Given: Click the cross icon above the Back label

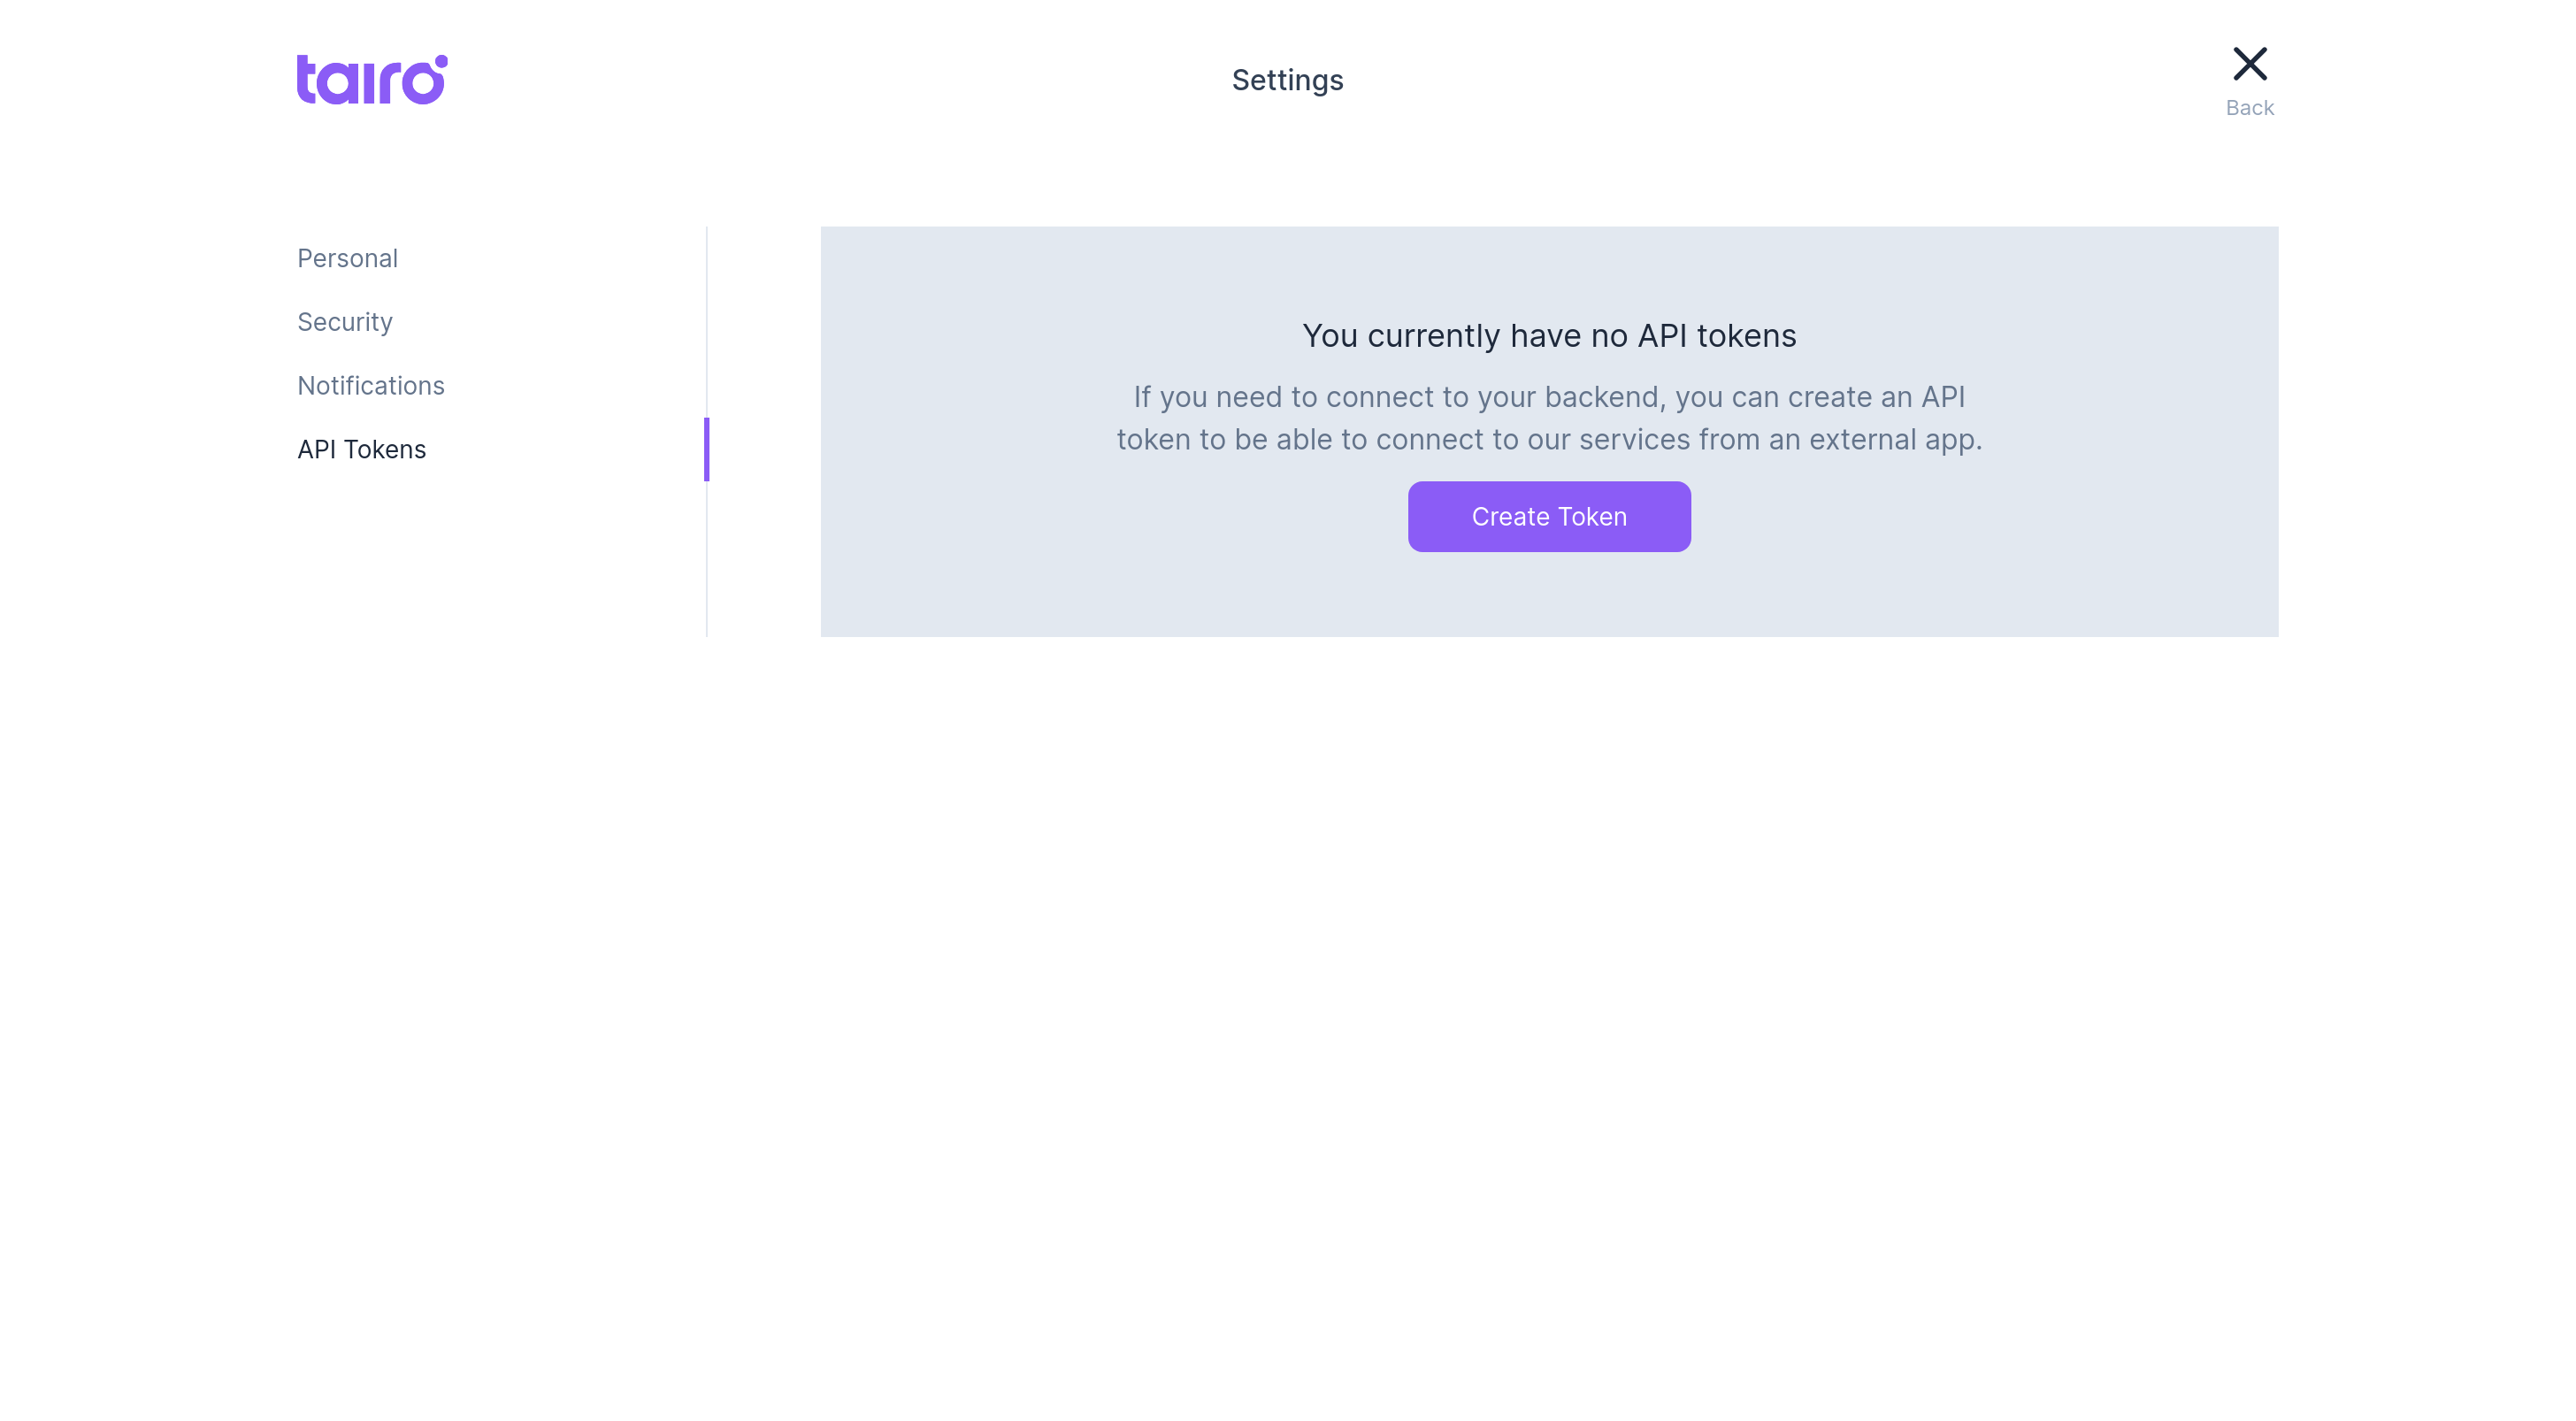Looking at the screenshot, I should pyautogui.click(x=2250, y=62).
